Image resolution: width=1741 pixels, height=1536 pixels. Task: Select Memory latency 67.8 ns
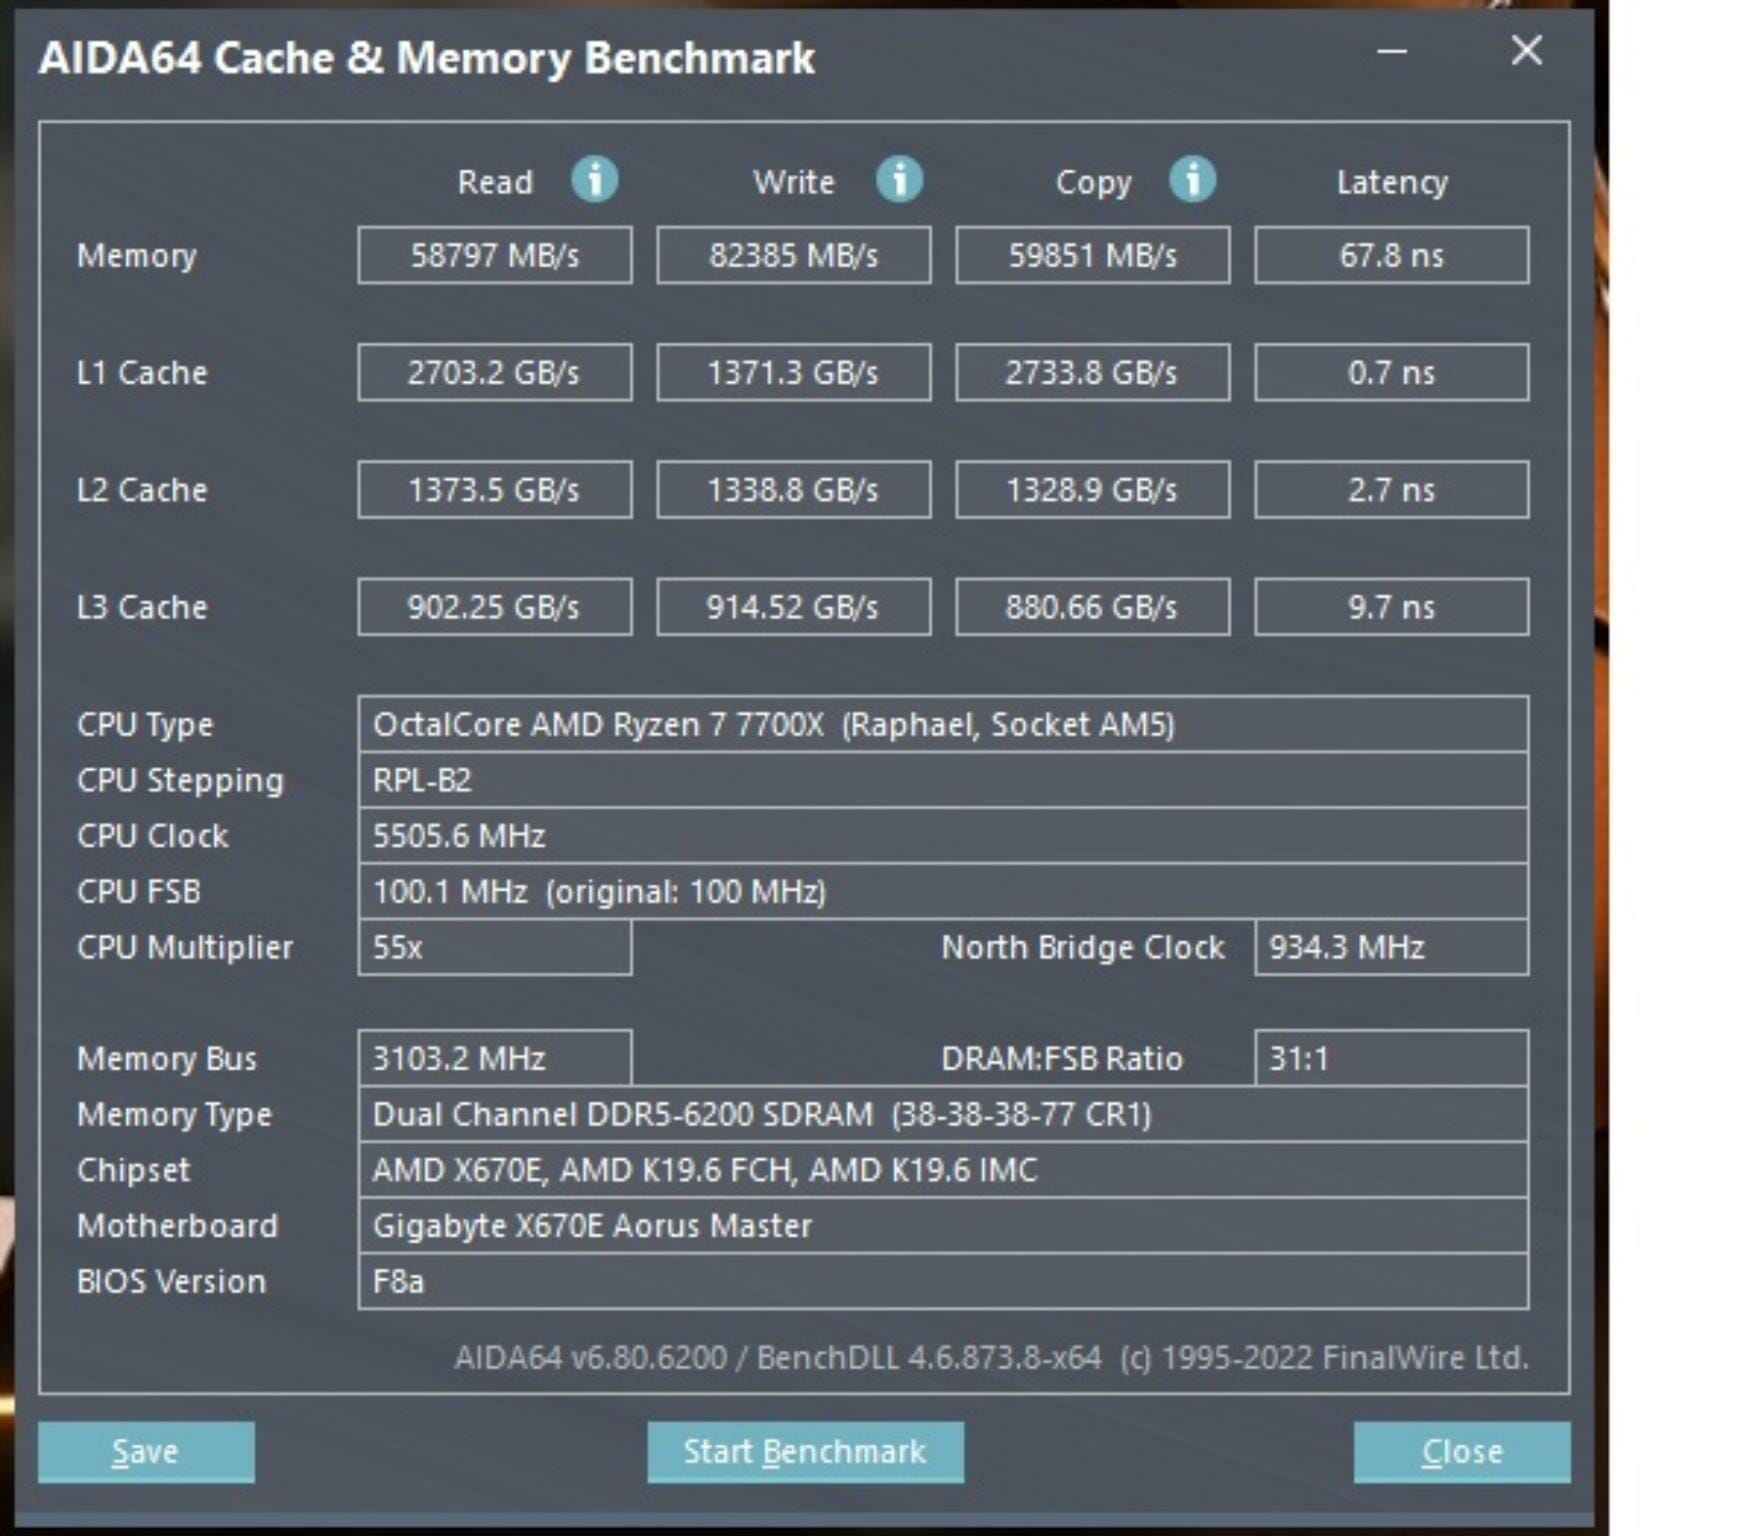[x=1392, y=255]
